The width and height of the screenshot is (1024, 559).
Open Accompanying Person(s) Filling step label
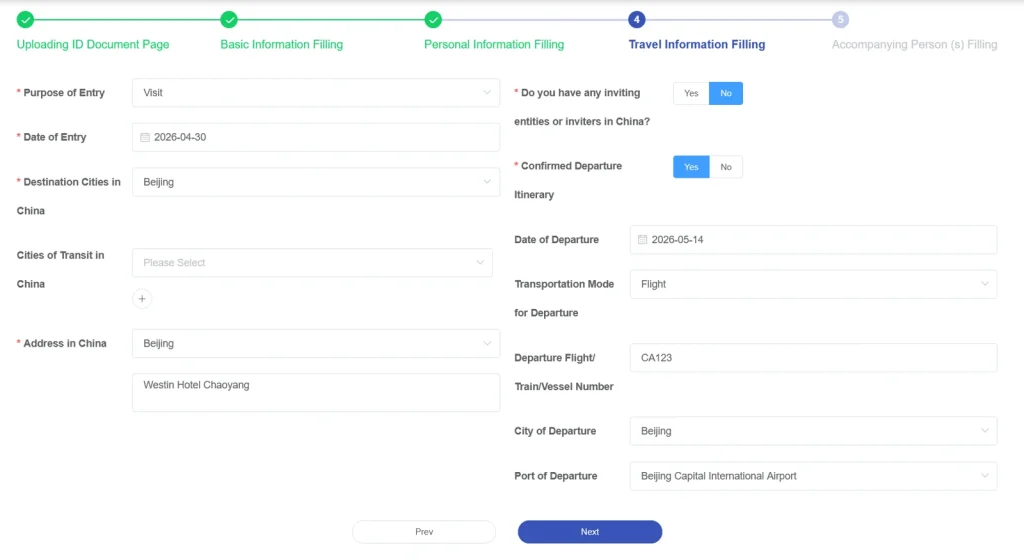[x=914, y=44]
